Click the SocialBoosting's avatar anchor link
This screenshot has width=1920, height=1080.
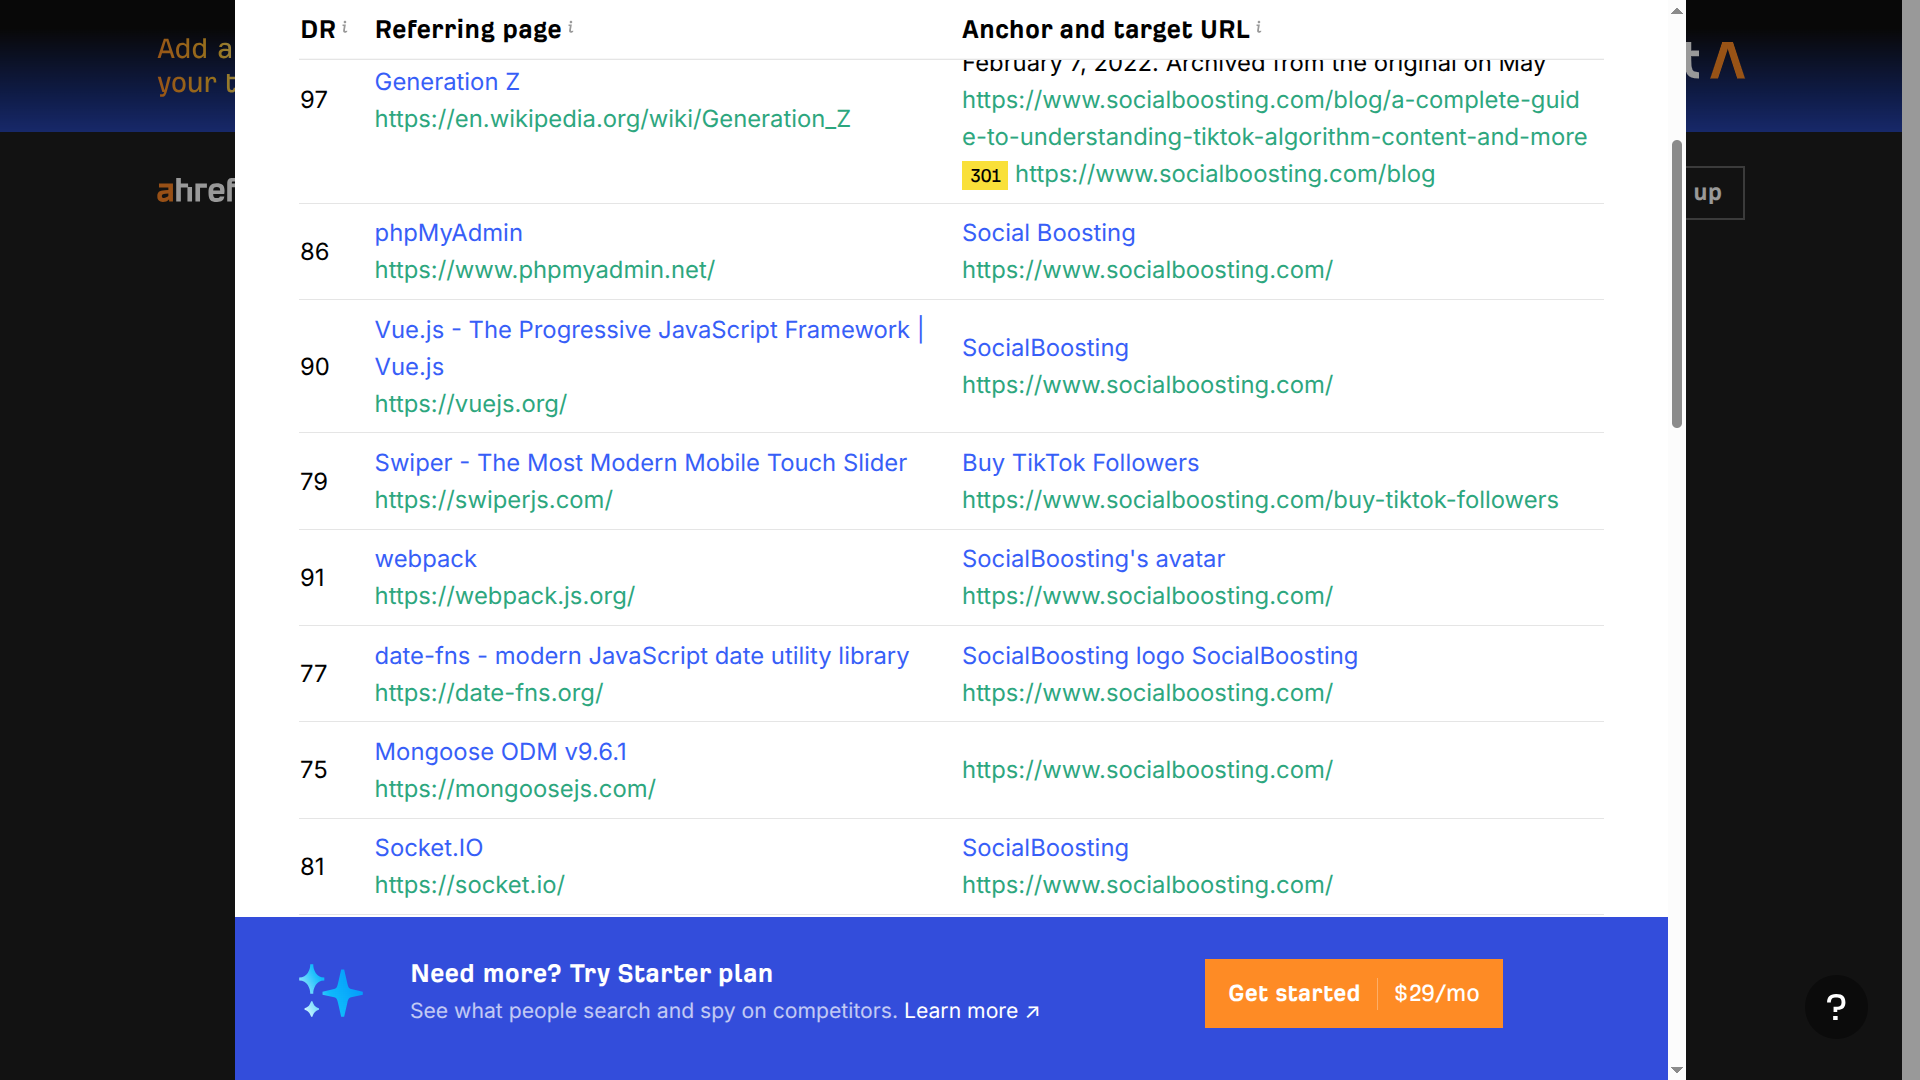click(x=1093, y=559)
